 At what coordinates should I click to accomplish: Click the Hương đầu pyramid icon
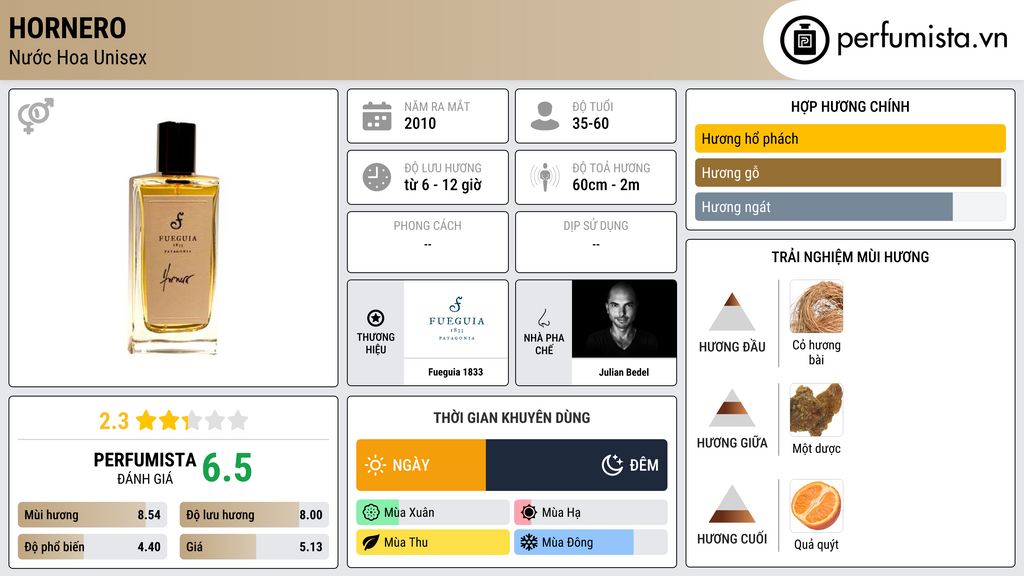(732, 312)
